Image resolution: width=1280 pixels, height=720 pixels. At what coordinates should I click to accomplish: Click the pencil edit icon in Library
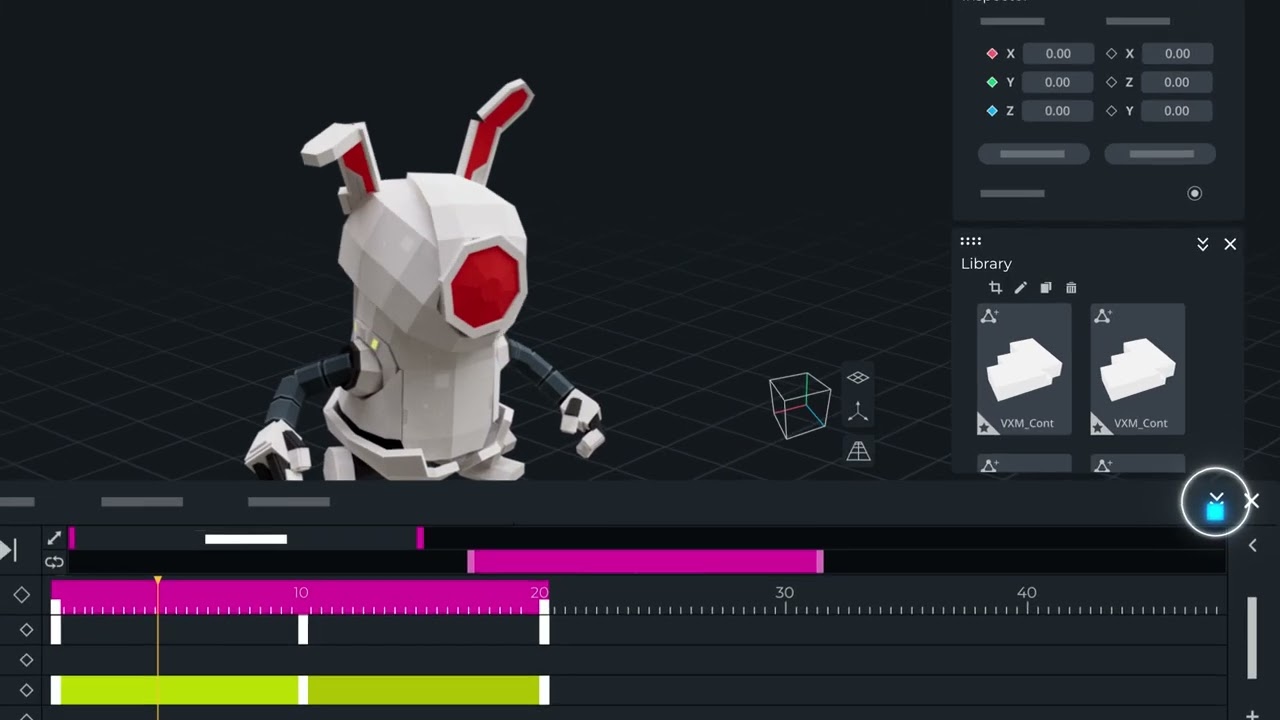pos(1020,288)
